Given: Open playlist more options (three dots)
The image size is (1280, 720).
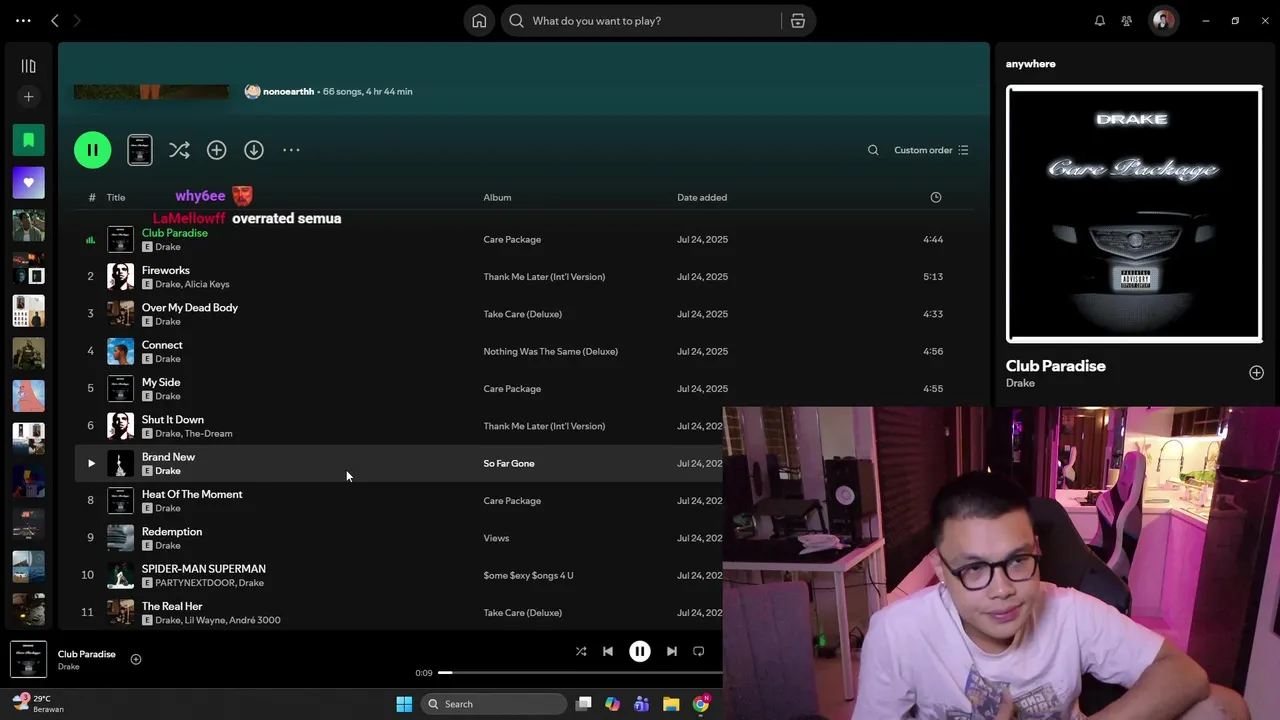Looking at the screenshot, I should click(291, 150).
